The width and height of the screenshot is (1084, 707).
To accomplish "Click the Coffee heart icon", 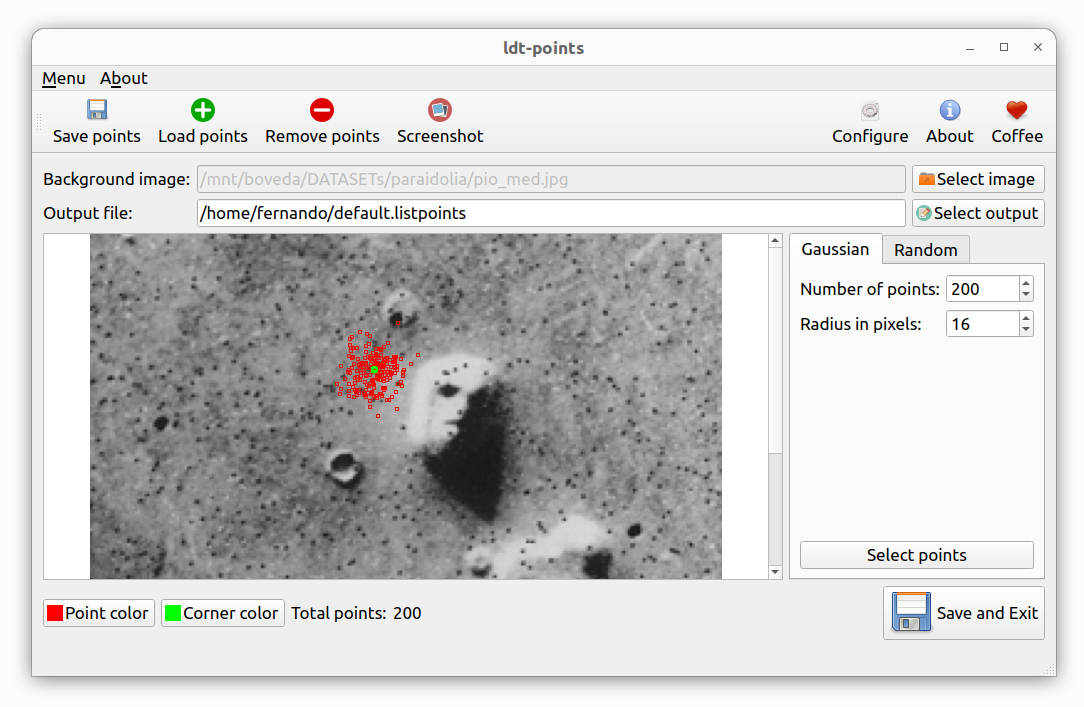I will 1016,110.
